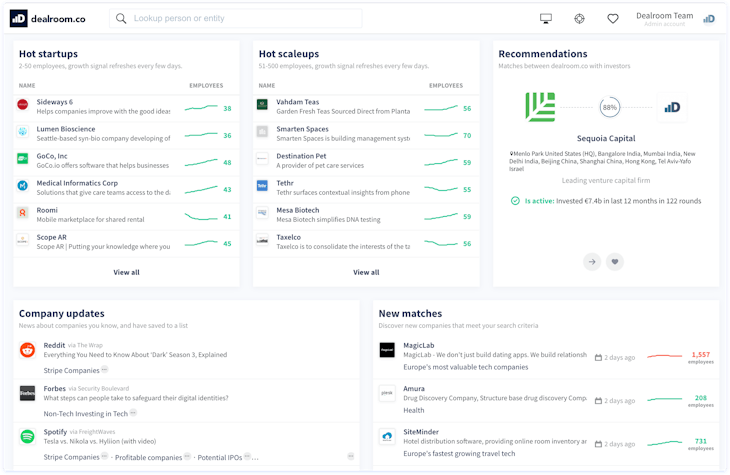Open the monitor dashboard icon
Image resolution: width=730 pixels, height=475 pixels.
546,19
